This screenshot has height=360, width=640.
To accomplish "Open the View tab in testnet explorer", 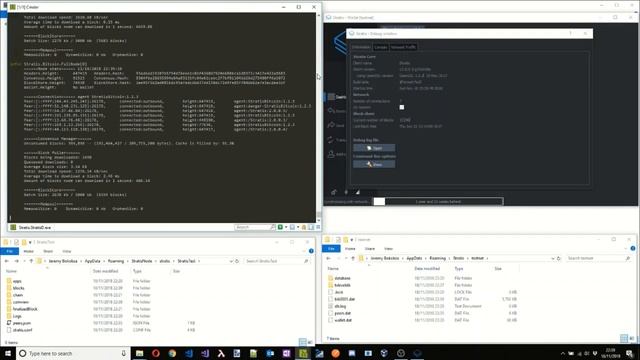I will click(388, 249).
